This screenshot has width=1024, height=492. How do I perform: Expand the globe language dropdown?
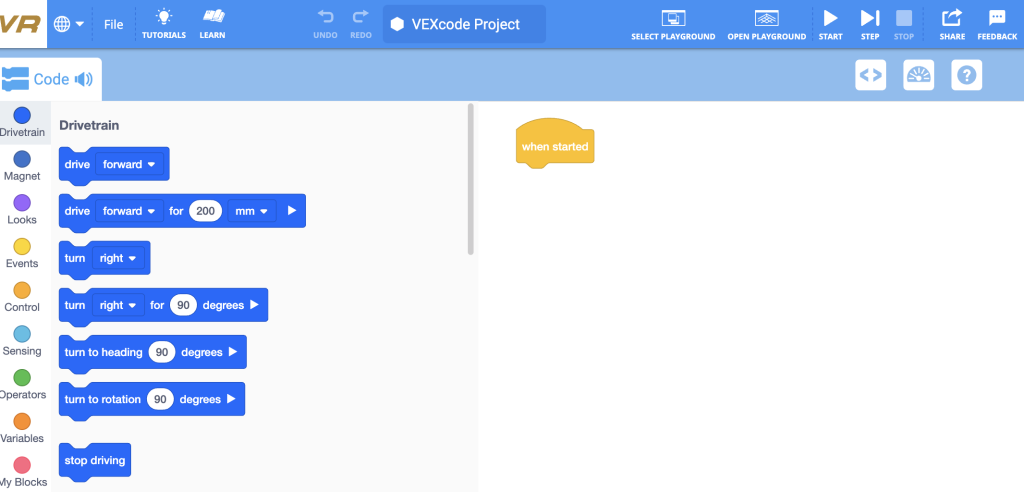pyautogui.click(x=69, y=25)
